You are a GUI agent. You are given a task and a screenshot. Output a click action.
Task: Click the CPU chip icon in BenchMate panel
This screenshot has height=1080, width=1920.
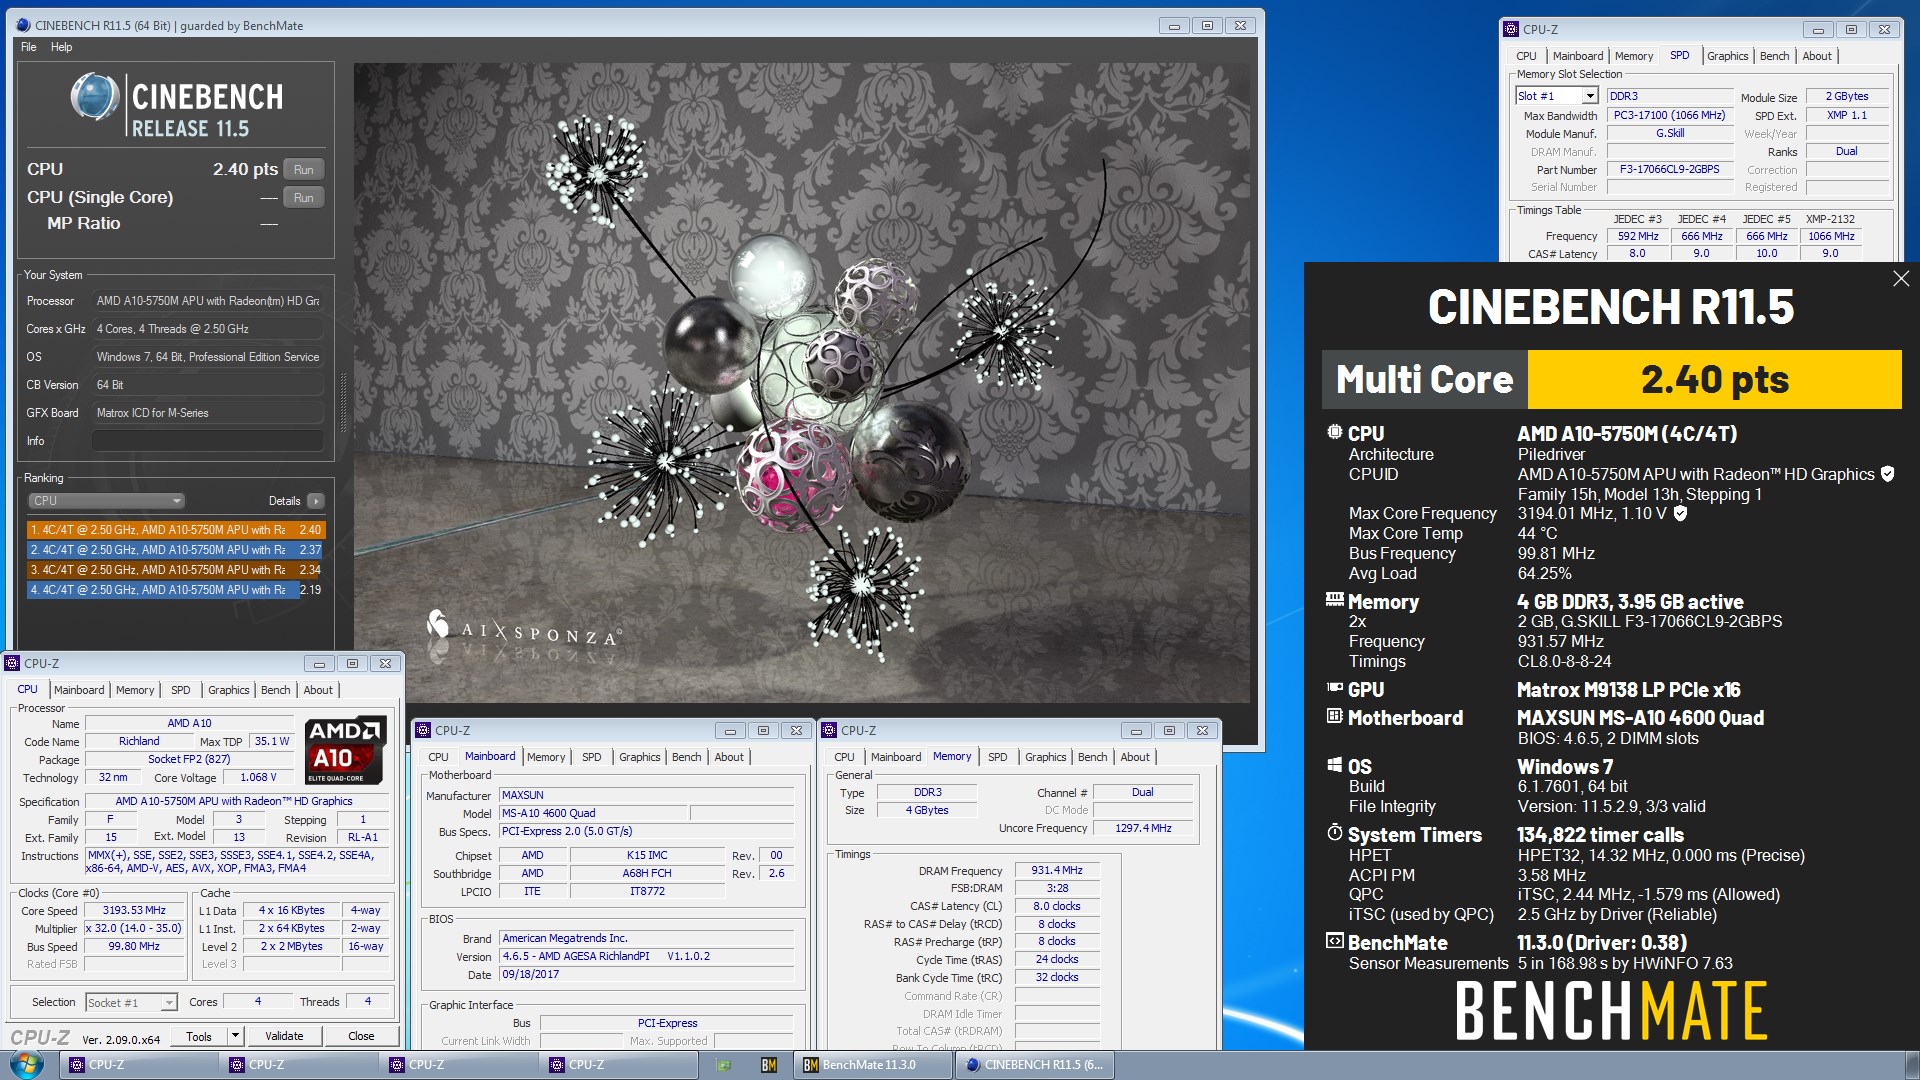[1334, 433]
